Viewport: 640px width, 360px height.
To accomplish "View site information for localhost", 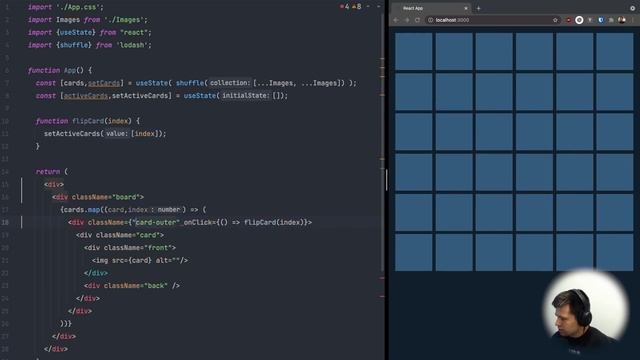I will 430,20.
